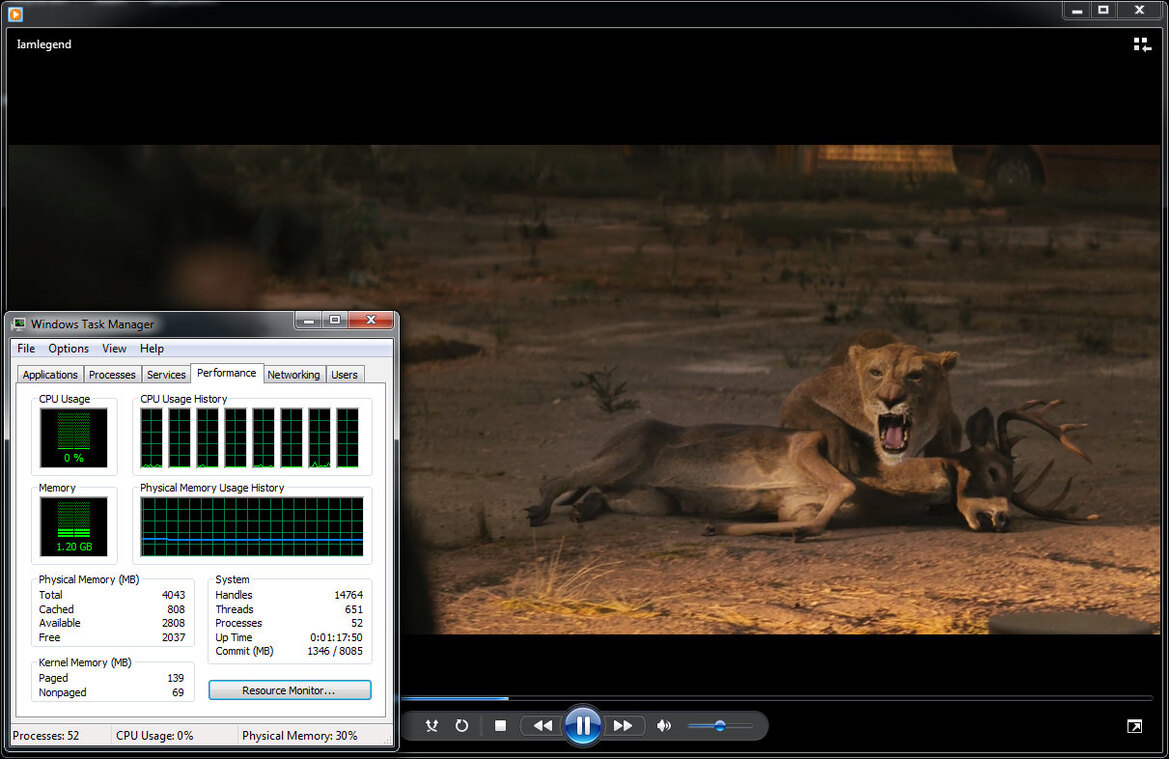This screenshot has height=759, width=1169.
Task: Click the Total memory value 4043
Action: point(173,595)
